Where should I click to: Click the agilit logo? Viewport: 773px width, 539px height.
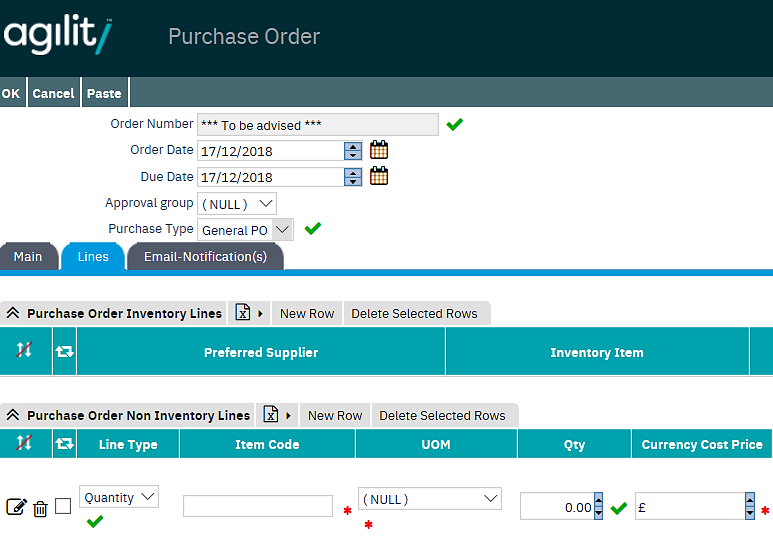click(x=58, y=37)
